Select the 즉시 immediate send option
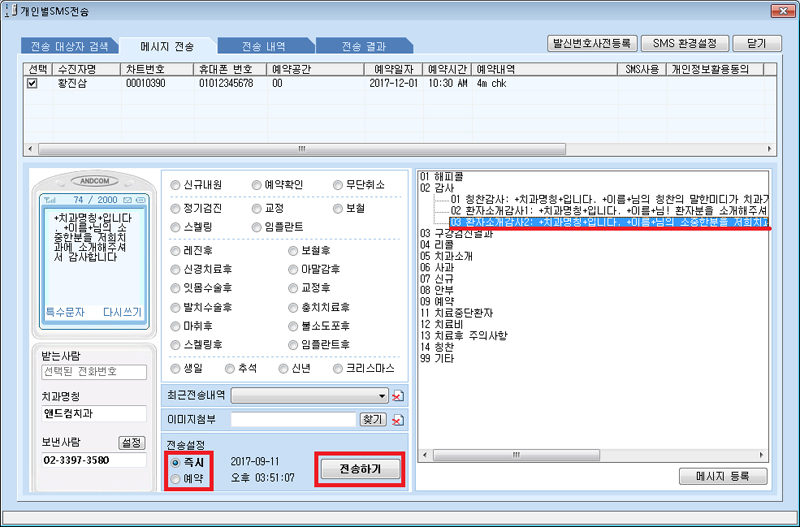The height and width of the screenshot is (527, 800). coord(177,463)
